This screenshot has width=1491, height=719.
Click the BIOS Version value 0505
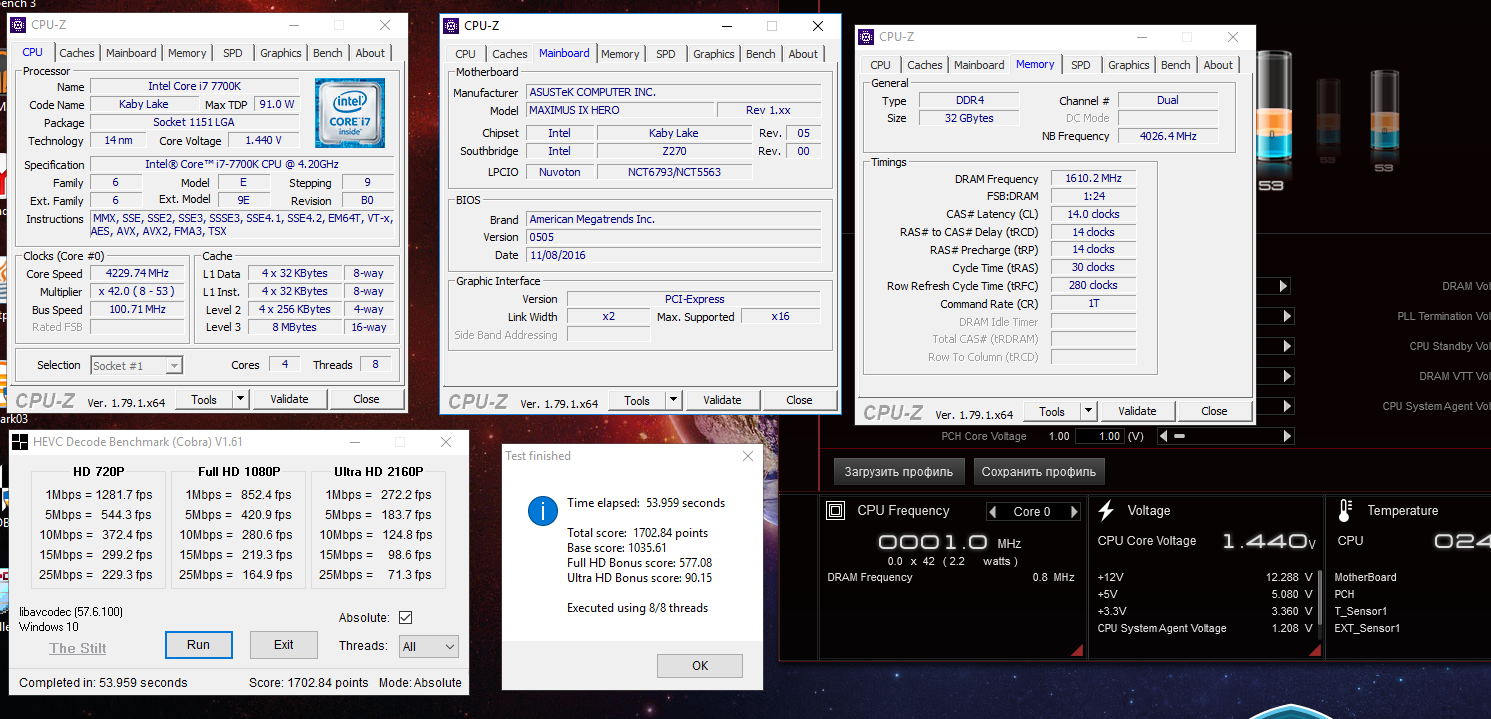pos(674,238)
